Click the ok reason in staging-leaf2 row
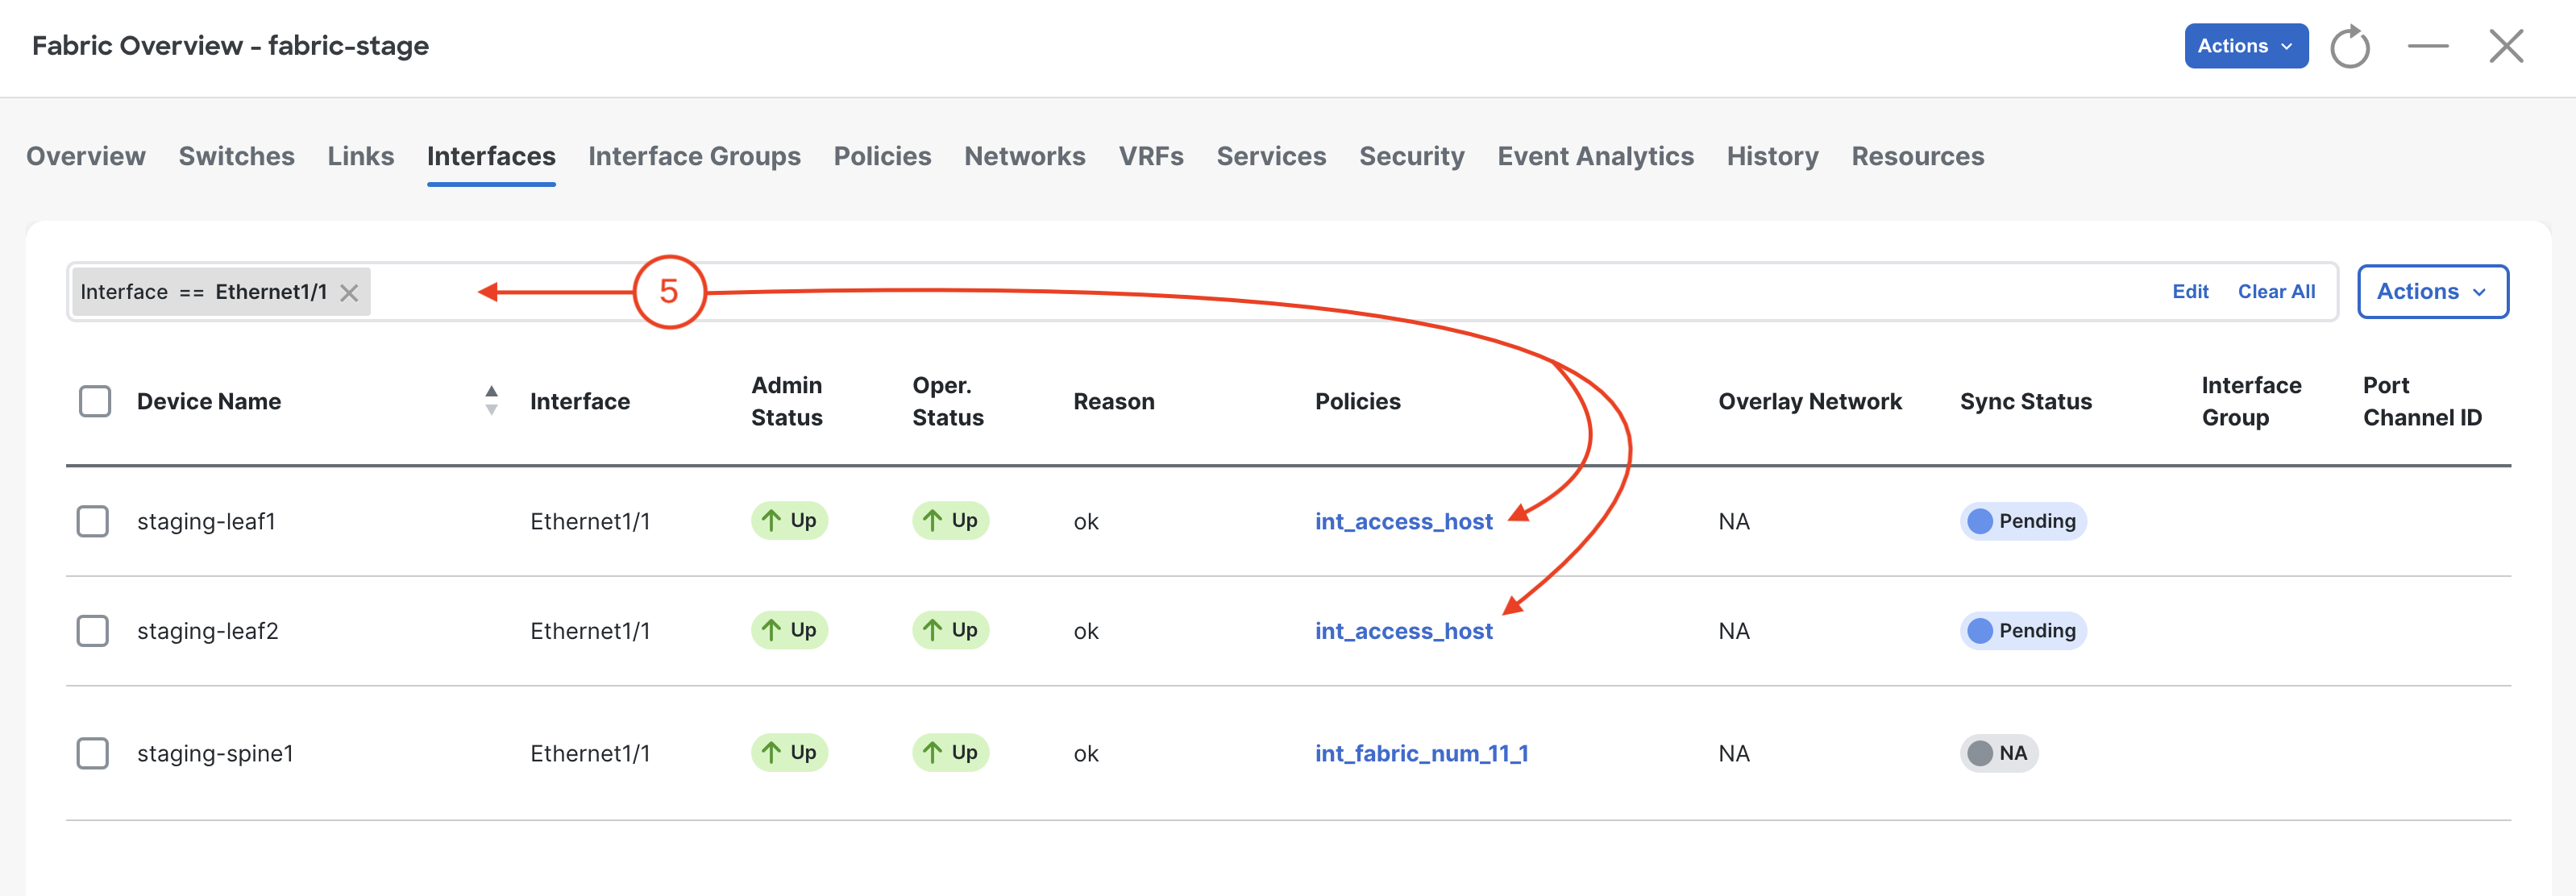 [1086, 631]
